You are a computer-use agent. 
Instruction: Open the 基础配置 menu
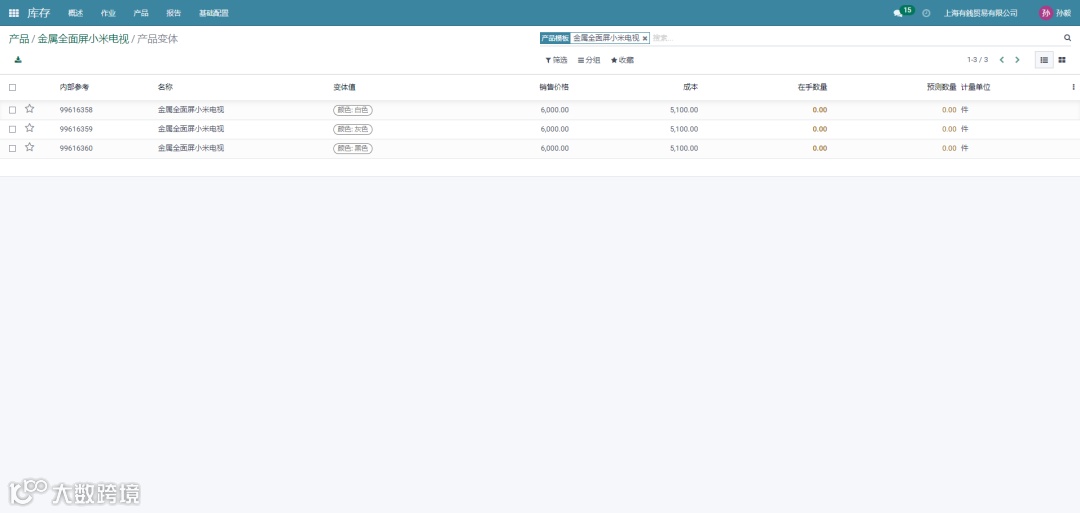pyautogui.click(x=214, y=13)
